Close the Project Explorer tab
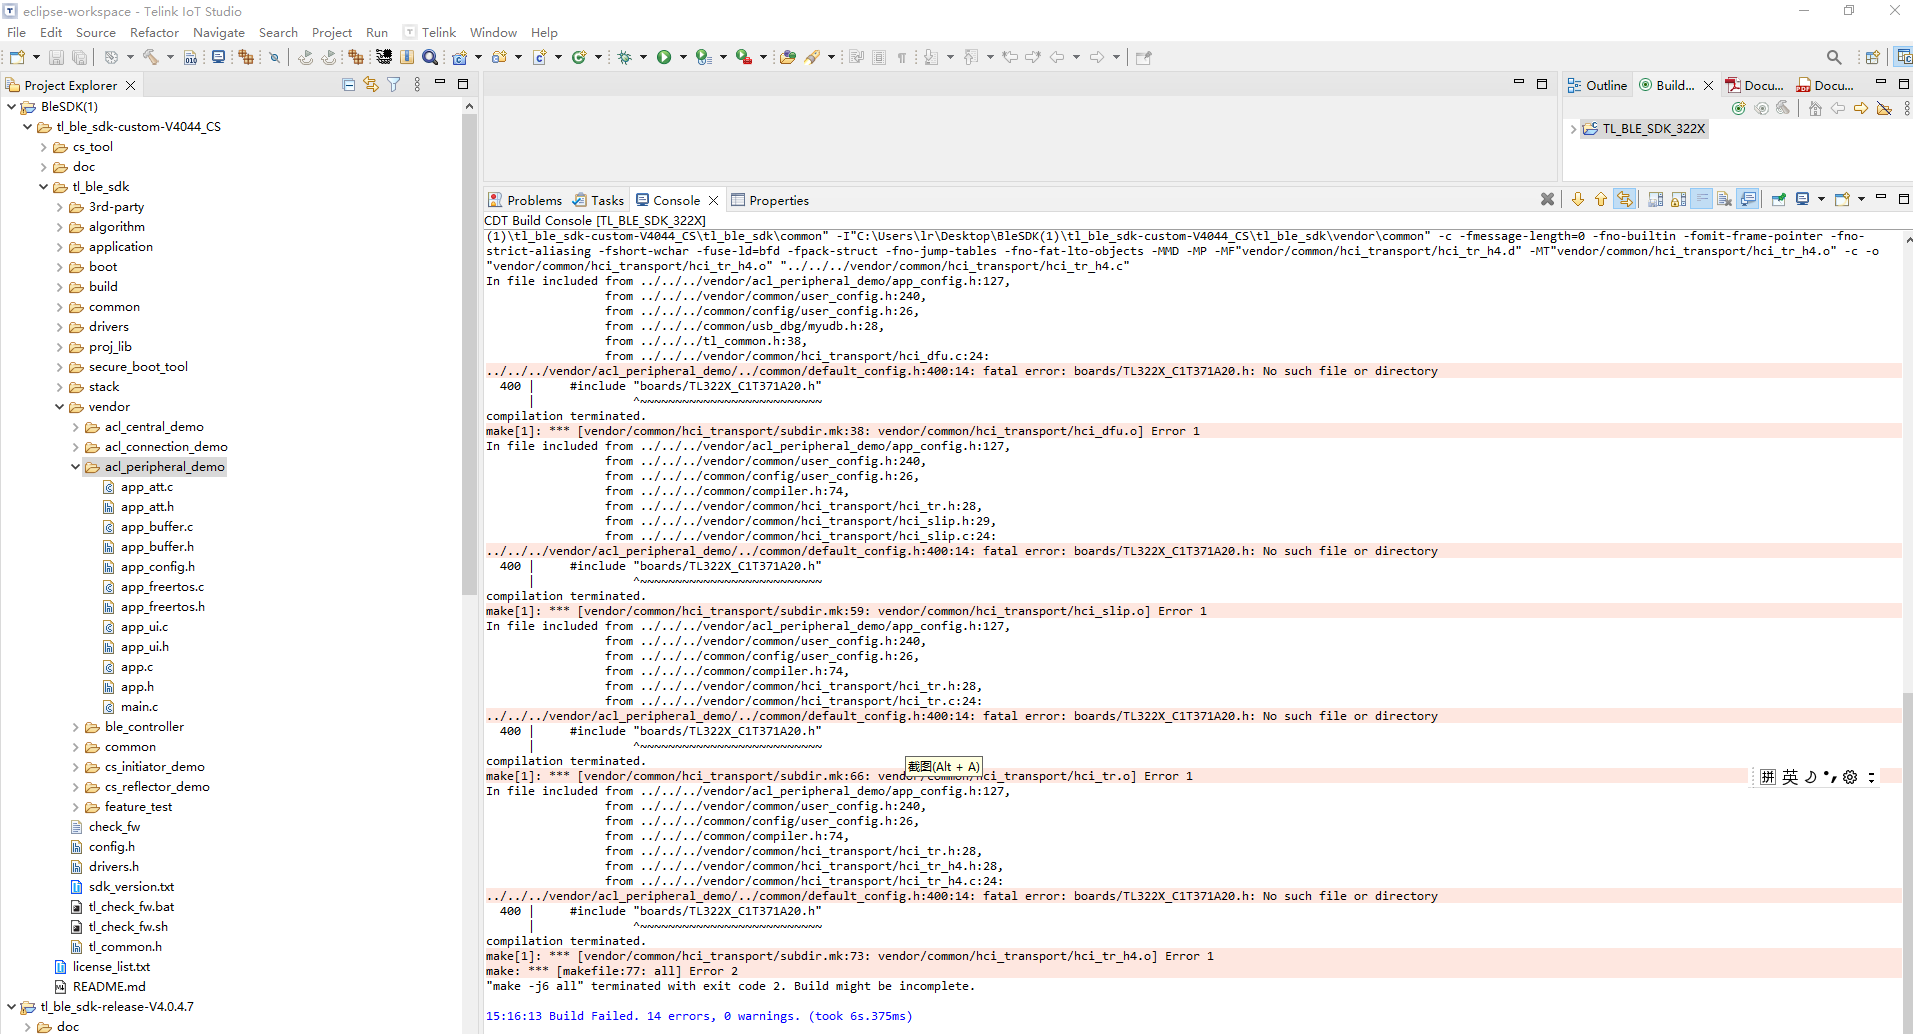The image size is (1913, 1034). coord(130,85)
